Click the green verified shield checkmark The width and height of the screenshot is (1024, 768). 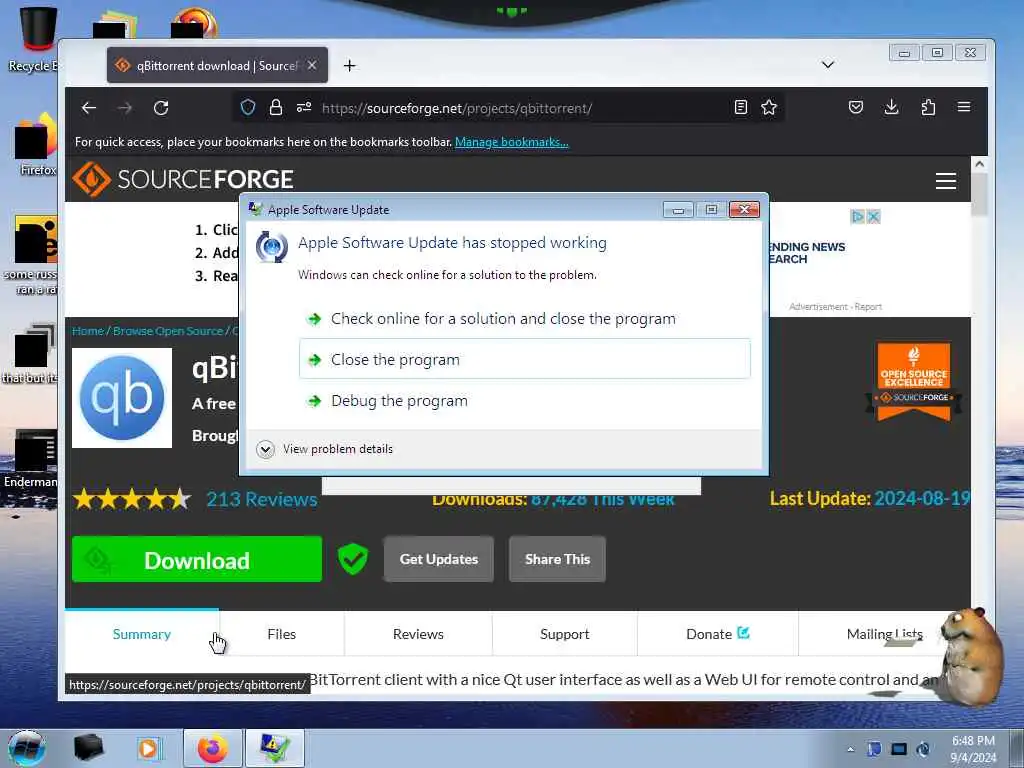coord(353,559)
